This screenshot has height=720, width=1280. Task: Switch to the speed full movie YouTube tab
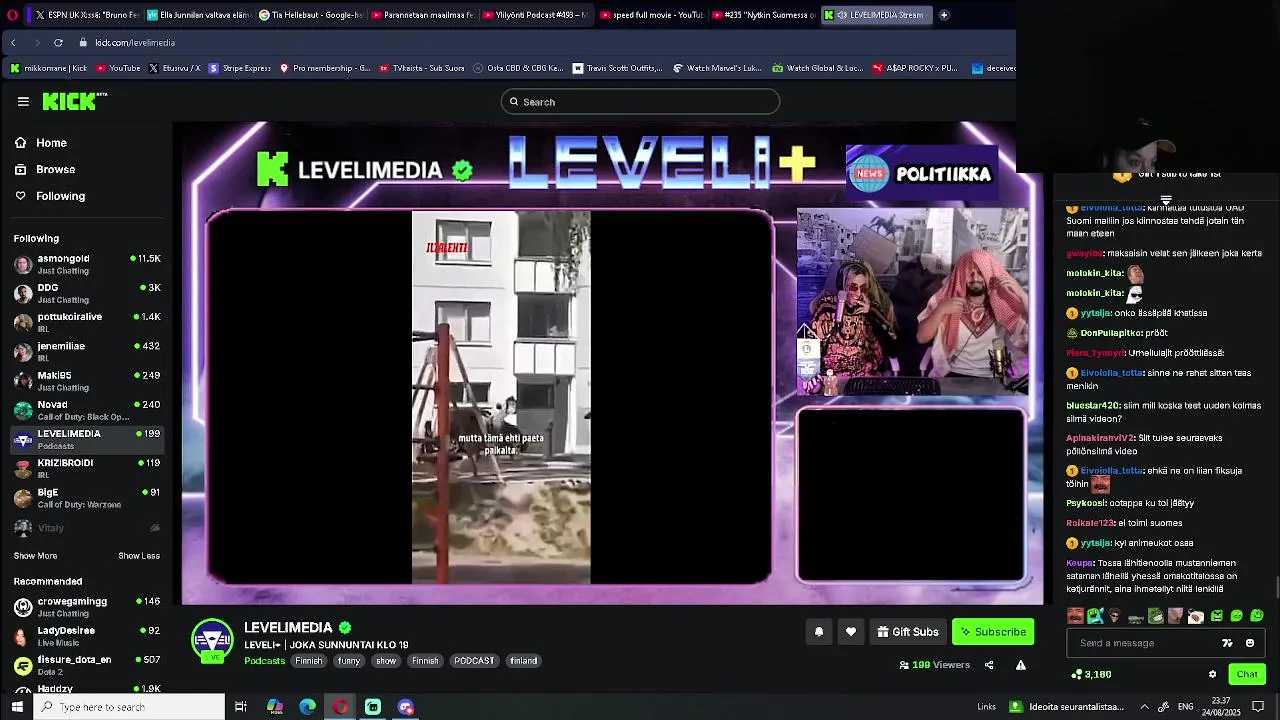(x=650, y=15)
